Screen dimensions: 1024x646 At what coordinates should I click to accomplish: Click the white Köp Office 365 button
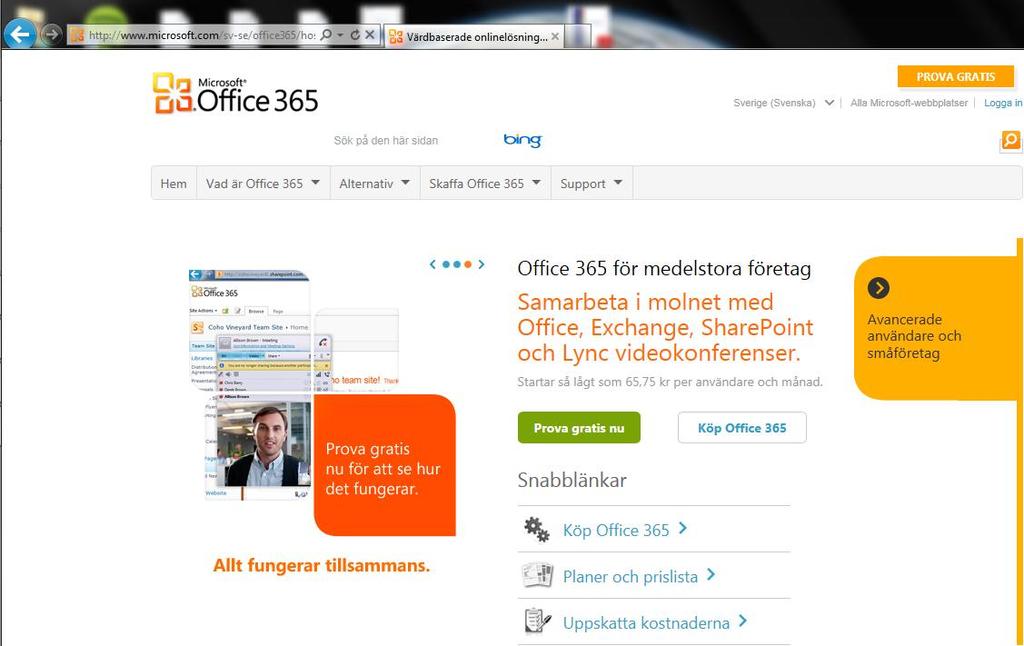pyautogui.click(x=742, y=428)
